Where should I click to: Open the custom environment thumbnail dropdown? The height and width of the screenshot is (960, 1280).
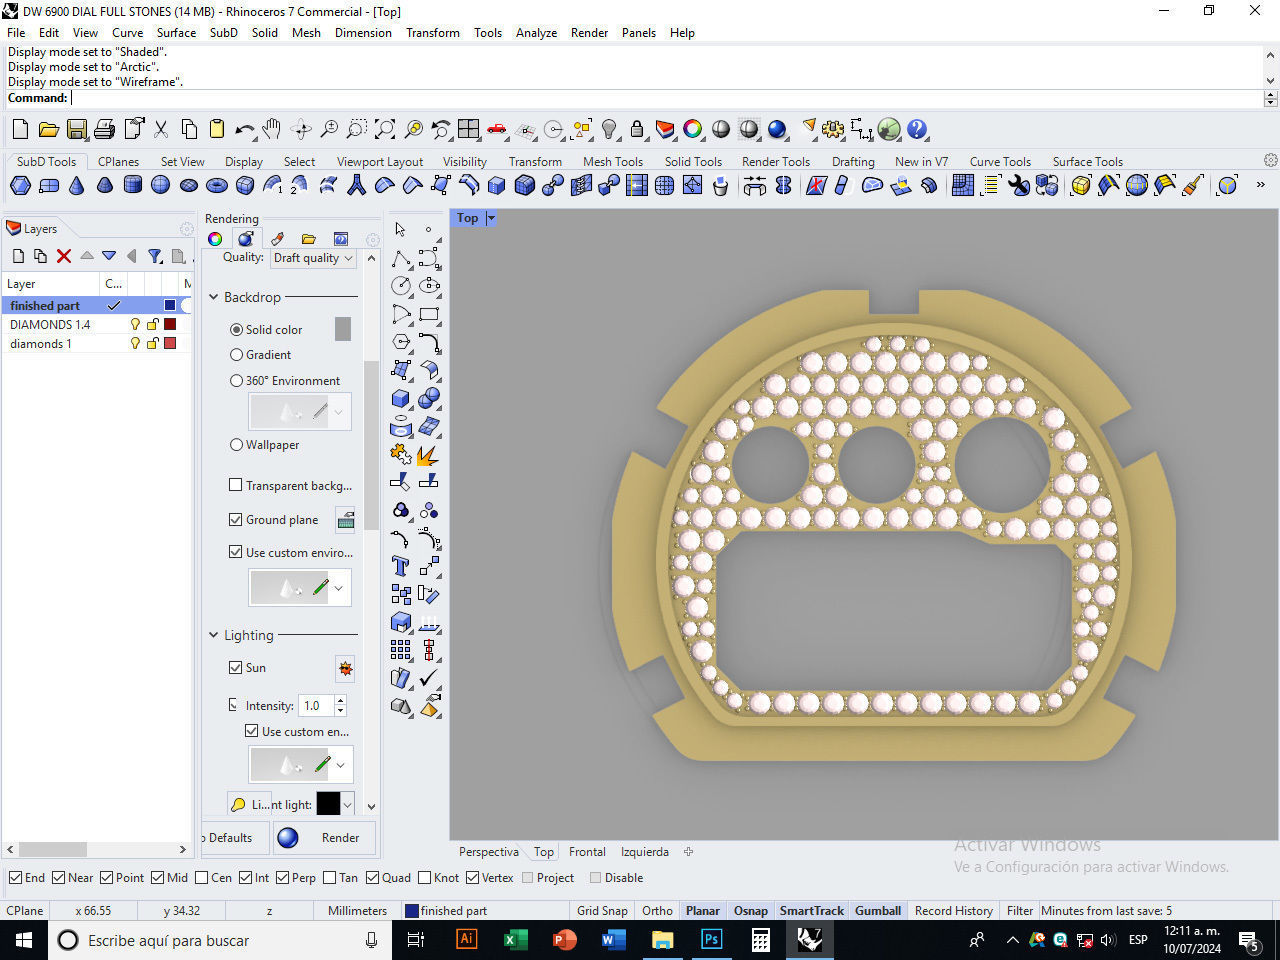pyautogui.click(x=338, y=588)
